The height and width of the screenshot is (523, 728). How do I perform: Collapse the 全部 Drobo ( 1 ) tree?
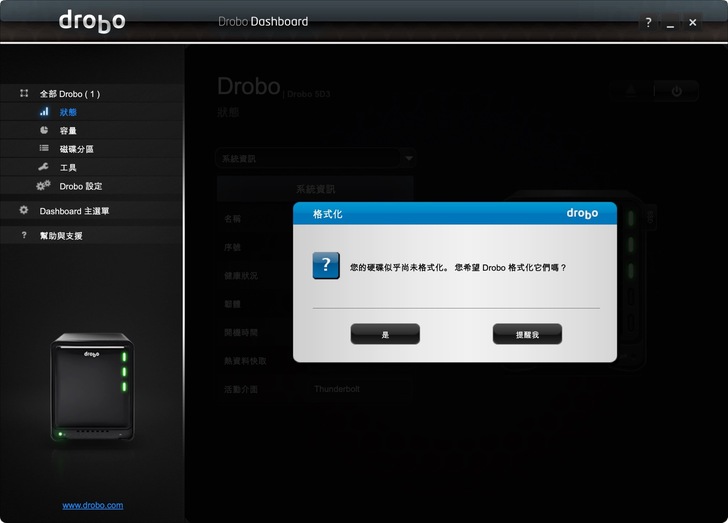click(x=24, y=93)
